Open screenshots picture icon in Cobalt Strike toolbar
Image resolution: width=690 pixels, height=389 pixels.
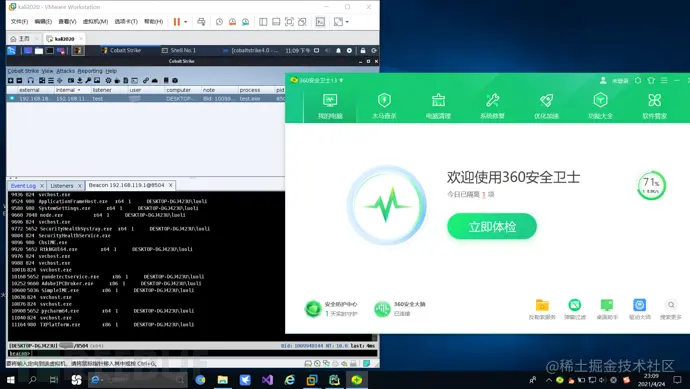(x=97, y=81)
